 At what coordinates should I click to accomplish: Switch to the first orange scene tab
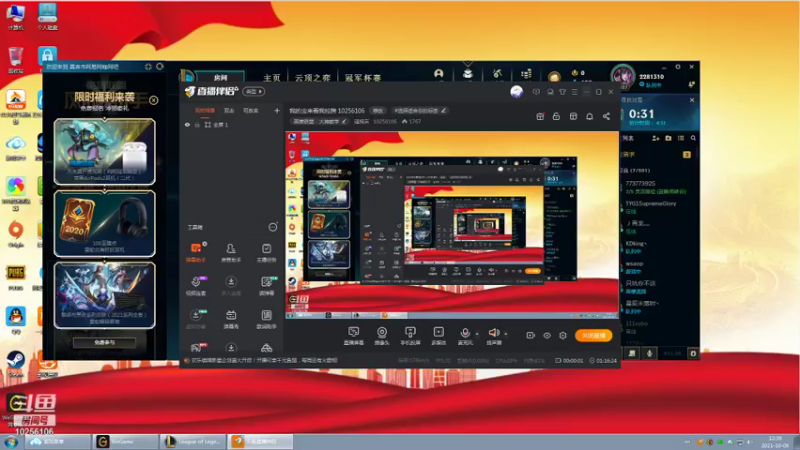pos(205,110)
